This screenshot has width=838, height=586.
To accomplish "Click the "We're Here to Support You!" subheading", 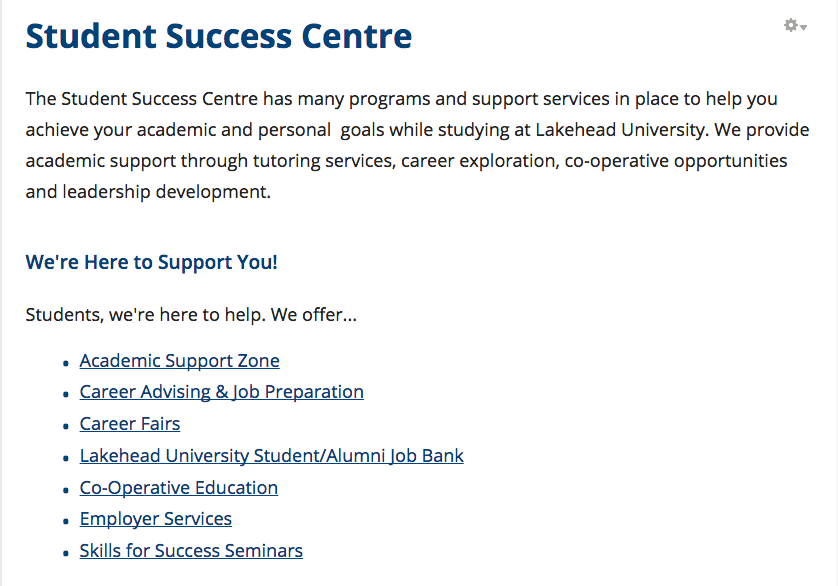I will tap(152, 263).
